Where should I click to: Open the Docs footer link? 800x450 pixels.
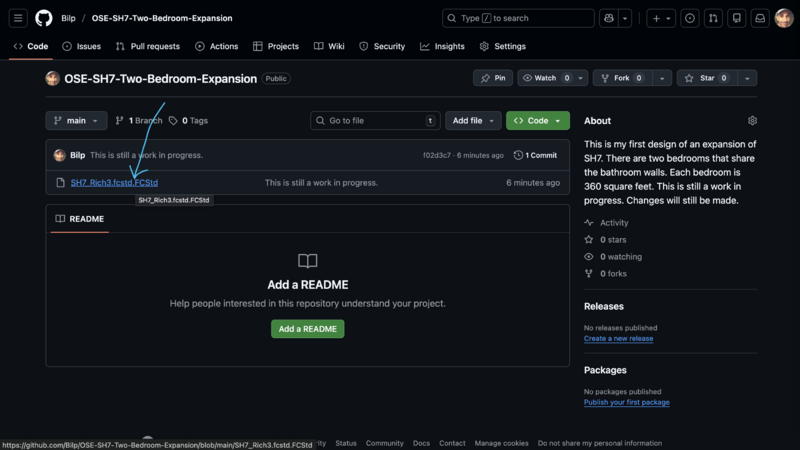pyautogui.click(x=421, y=443)
